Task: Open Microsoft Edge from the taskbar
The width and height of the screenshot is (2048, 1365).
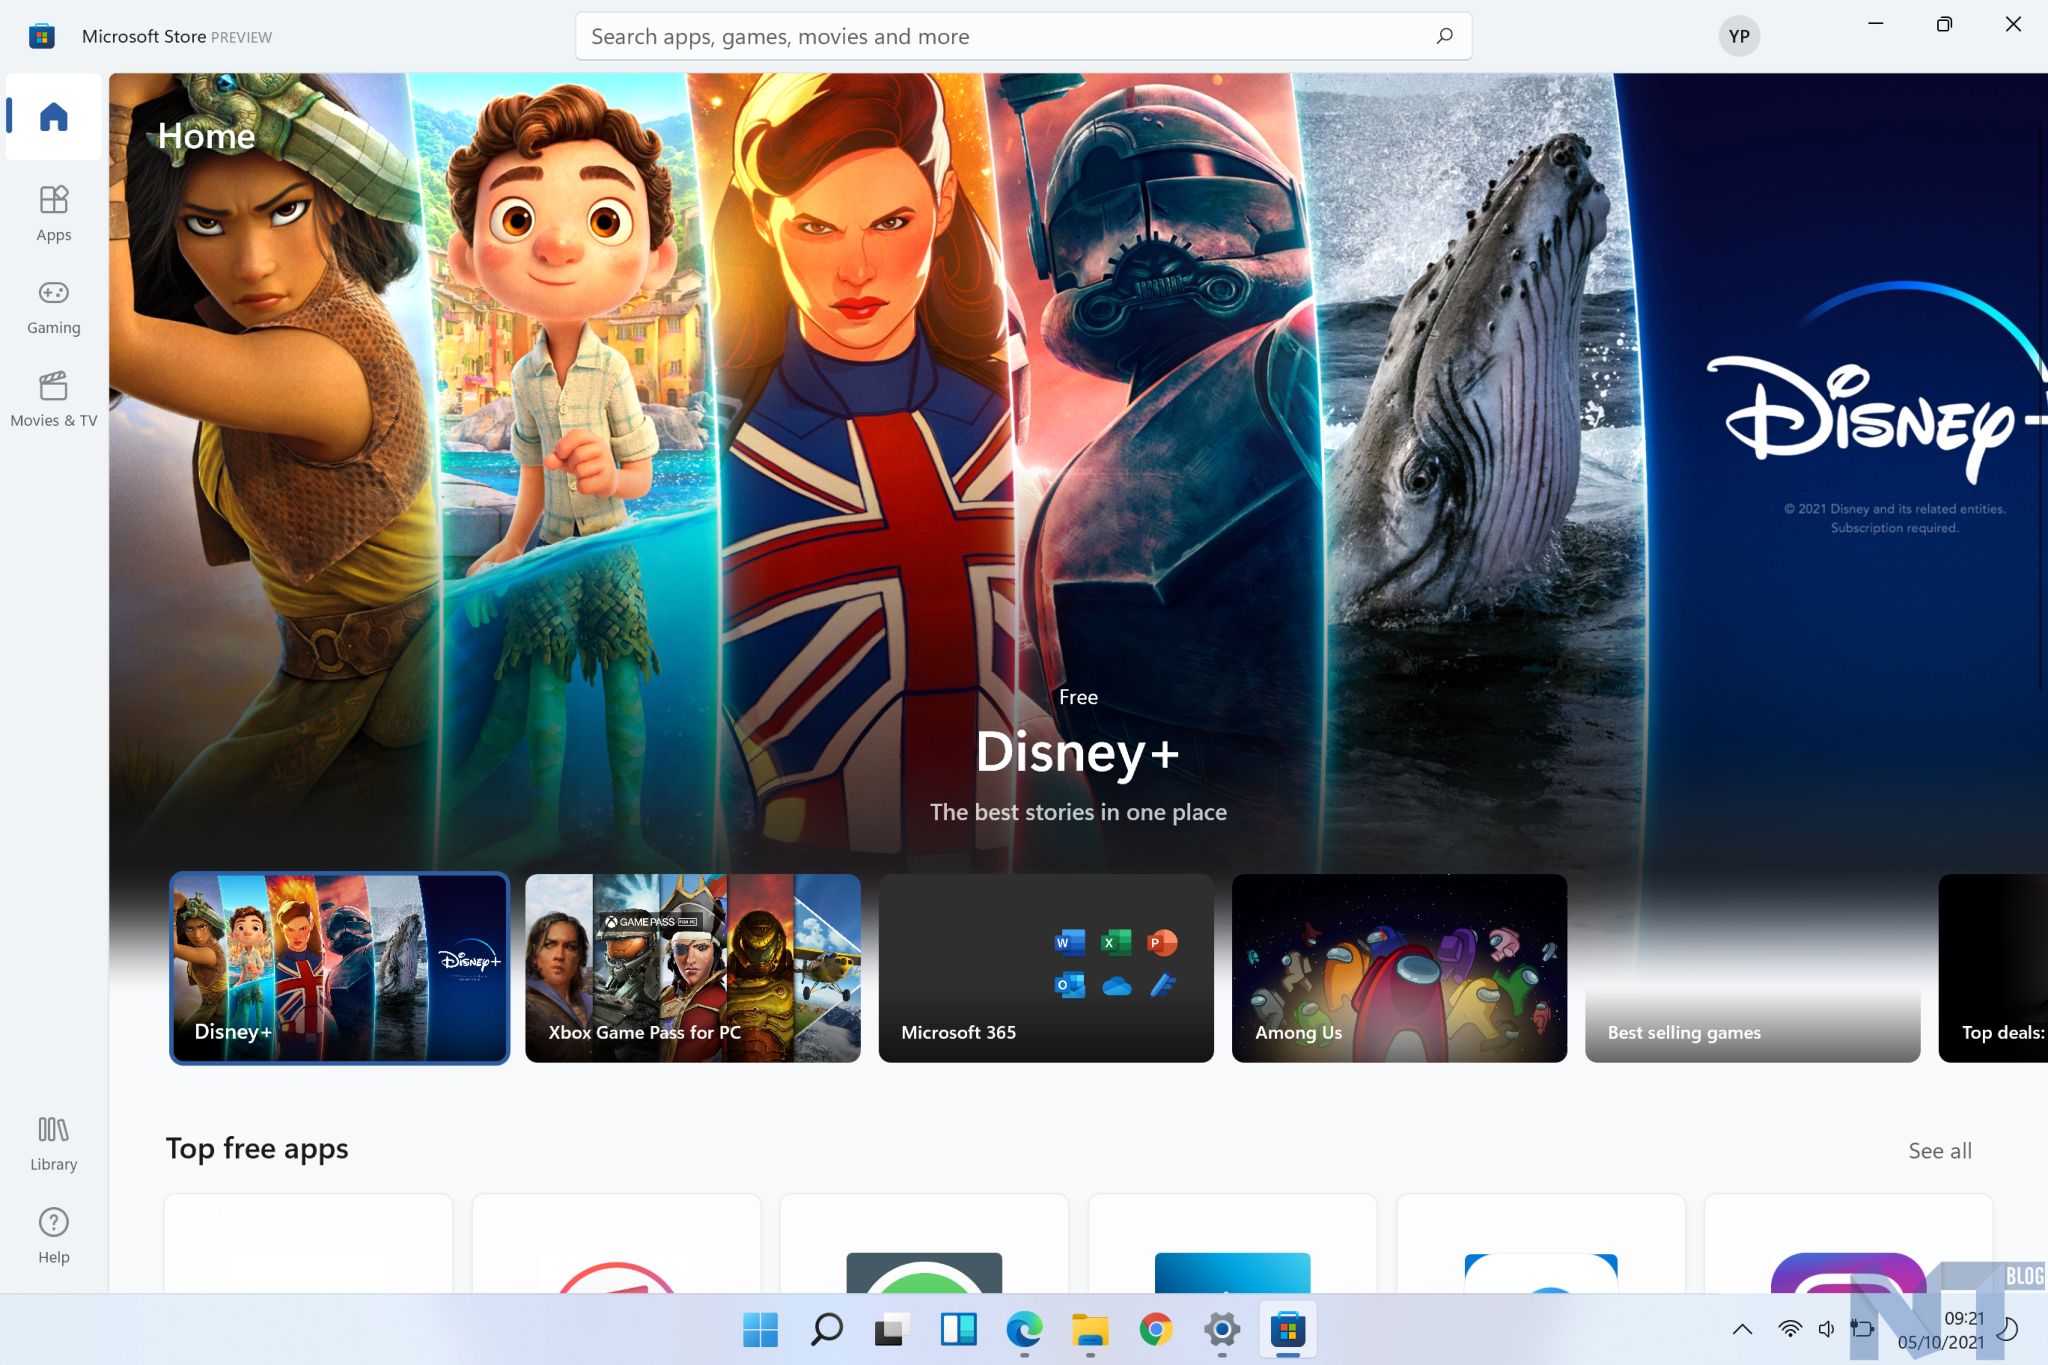Action: (1023, 1329)
